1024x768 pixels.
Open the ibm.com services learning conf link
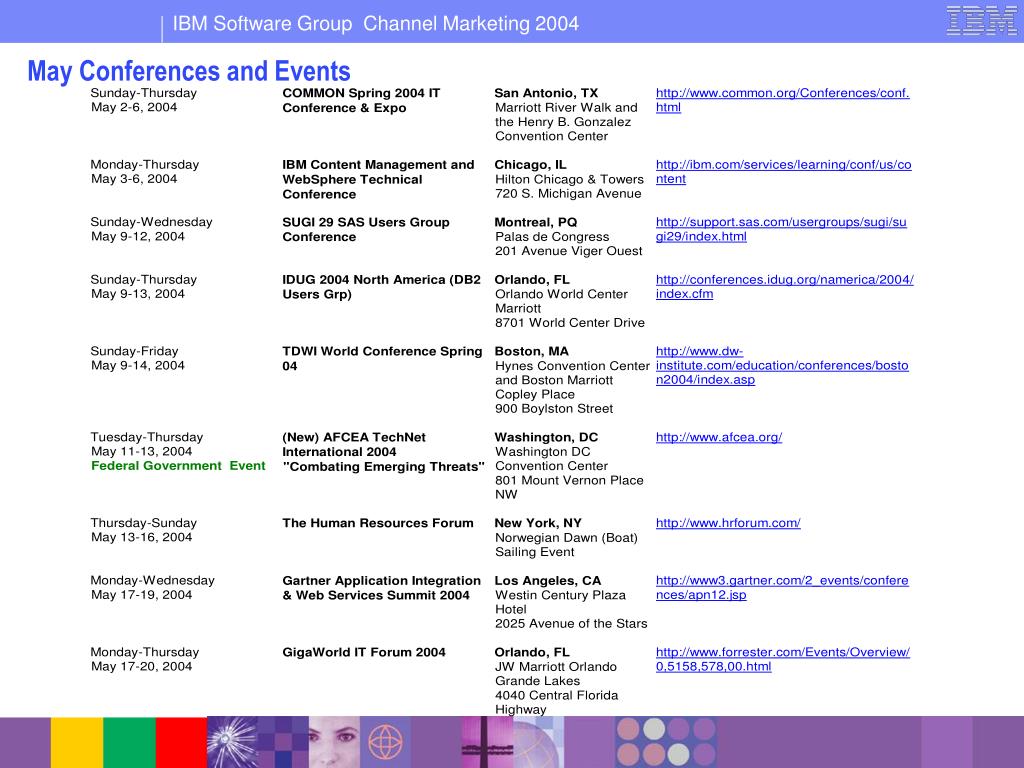[783, 172]
